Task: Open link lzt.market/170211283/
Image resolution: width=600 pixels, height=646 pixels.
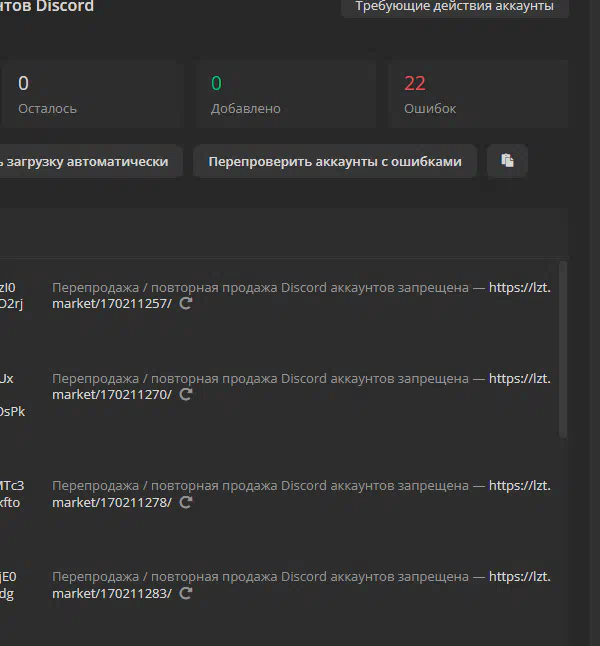Action: click(x=112, y=593)
